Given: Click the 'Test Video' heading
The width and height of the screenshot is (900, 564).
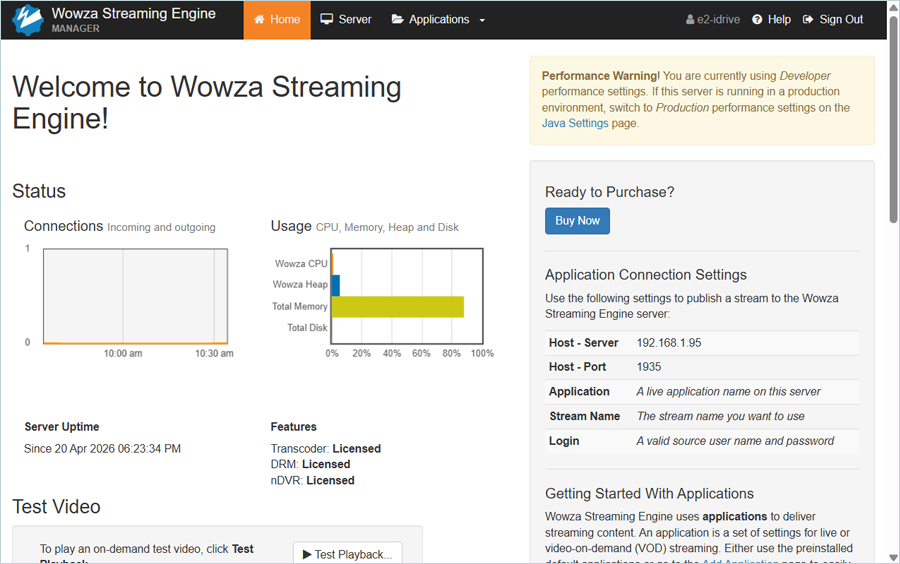Looking at the screenshot, I should [56, 507].
